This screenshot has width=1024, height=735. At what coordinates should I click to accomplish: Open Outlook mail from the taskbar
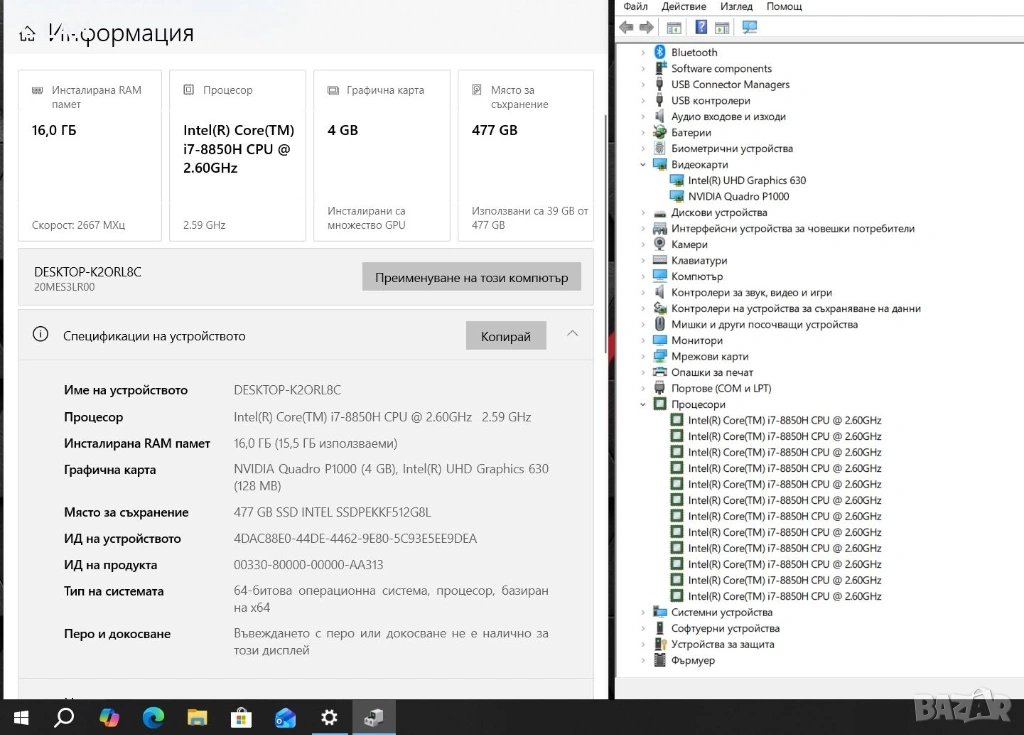point(285,717)
